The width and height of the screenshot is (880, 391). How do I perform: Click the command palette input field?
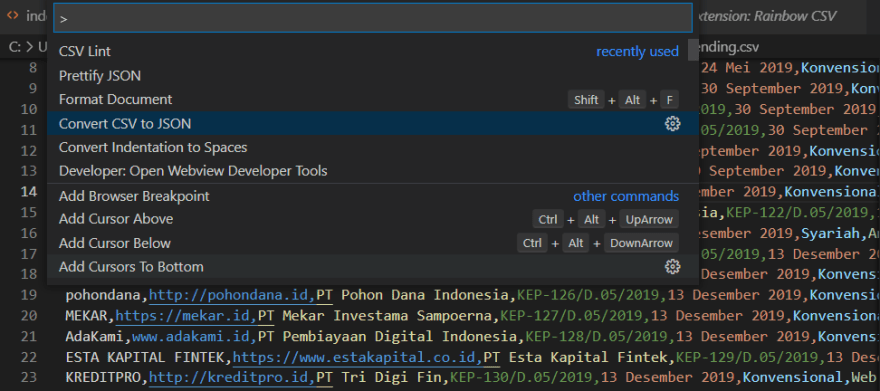(373, 19)
